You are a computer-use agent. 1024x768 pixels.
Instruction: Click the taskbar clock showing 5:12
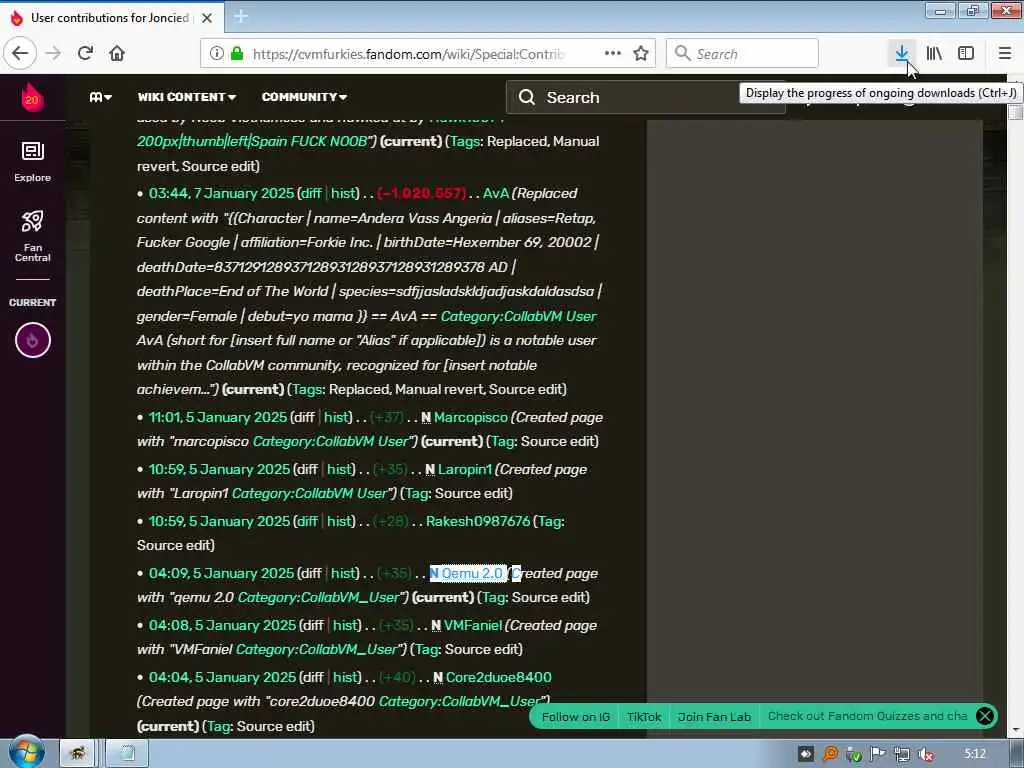(974, 754)
